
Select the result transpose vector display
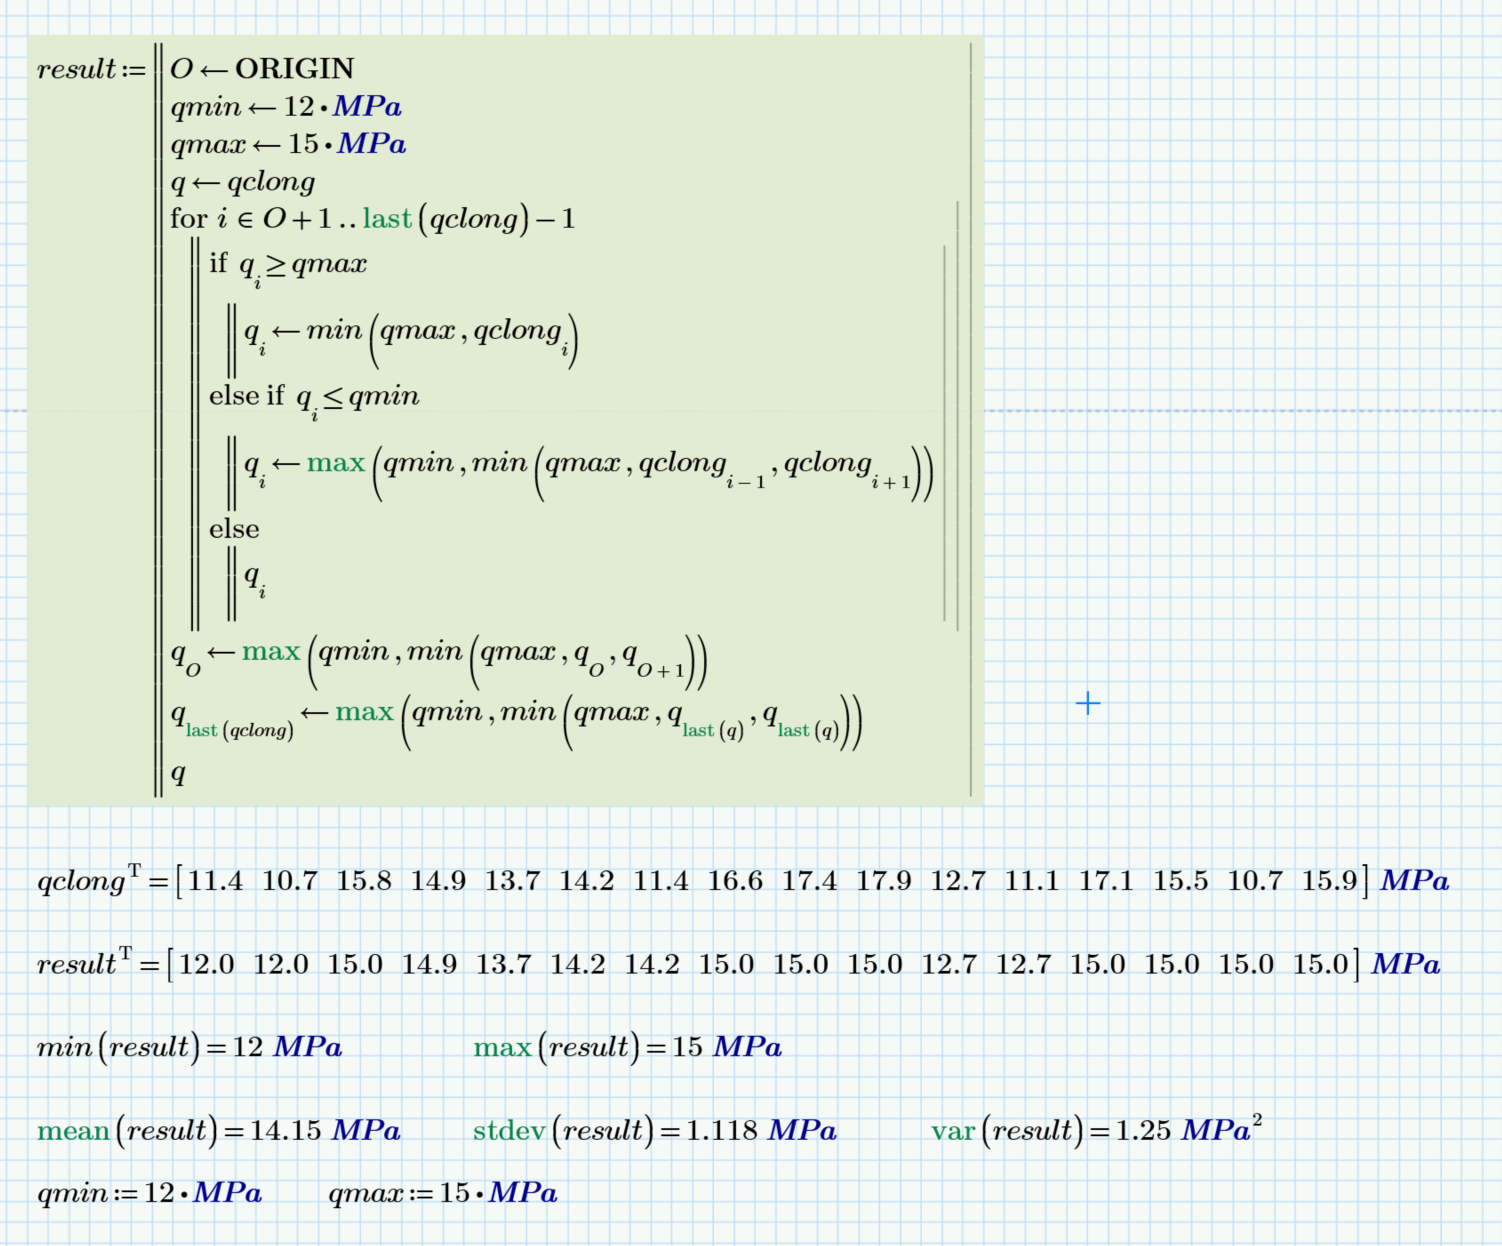coord(738,964)
